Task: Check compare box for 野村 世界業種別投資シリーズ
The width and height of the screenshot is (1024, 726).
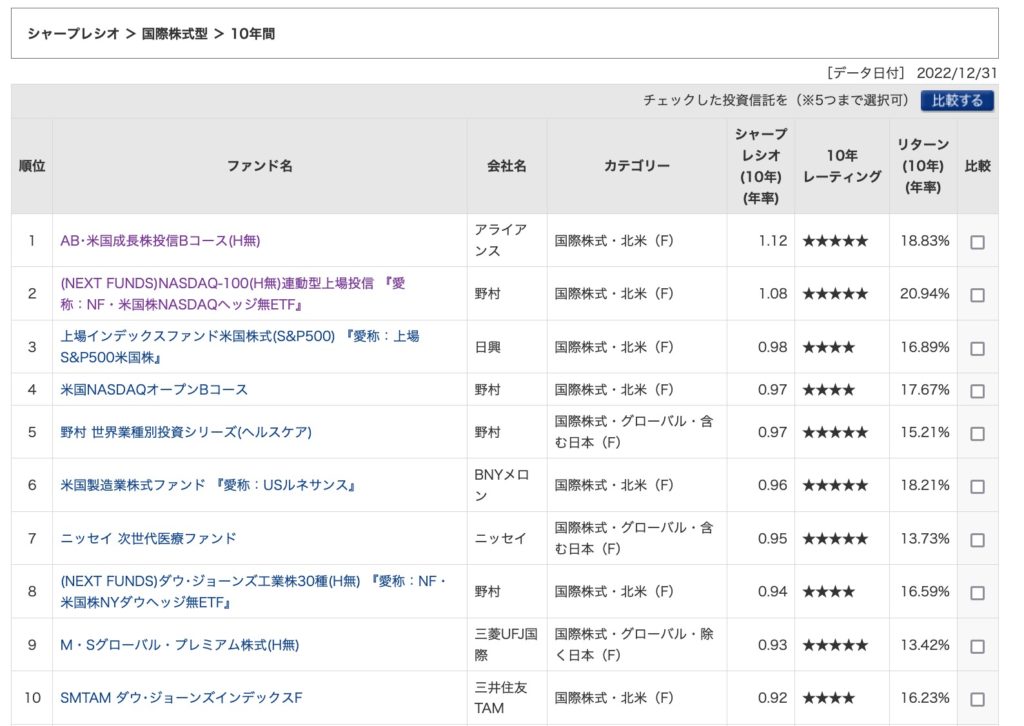Action: pos(977,433)
